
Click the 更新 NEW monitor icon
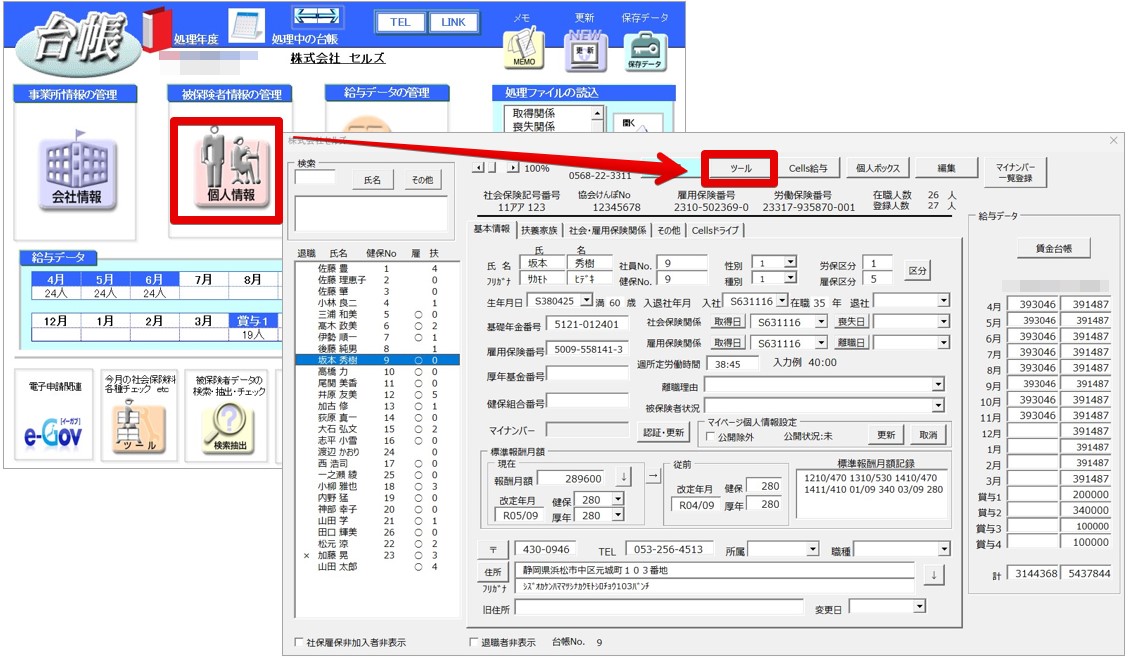pos(585,50)
